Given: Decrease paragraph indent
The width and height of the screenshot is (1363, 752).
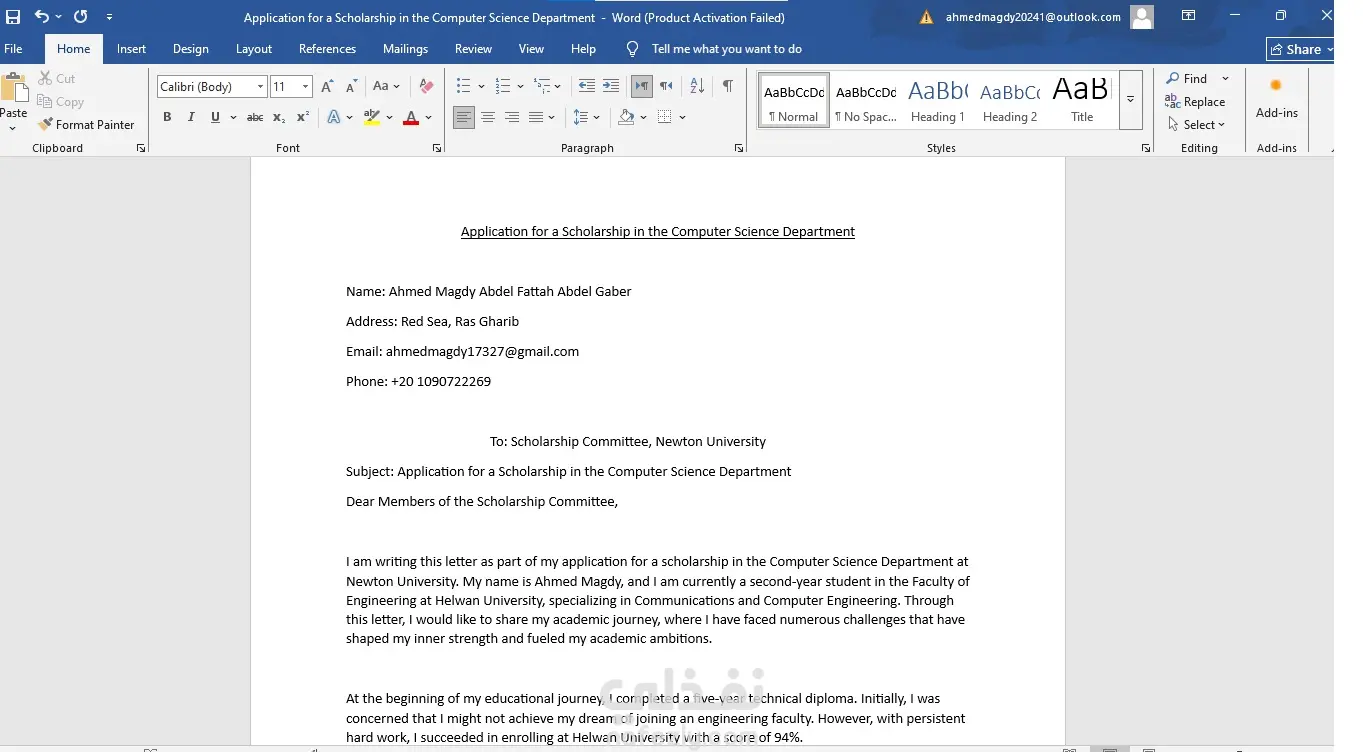Looking at the screenshot, I should (x=587, y=87).
